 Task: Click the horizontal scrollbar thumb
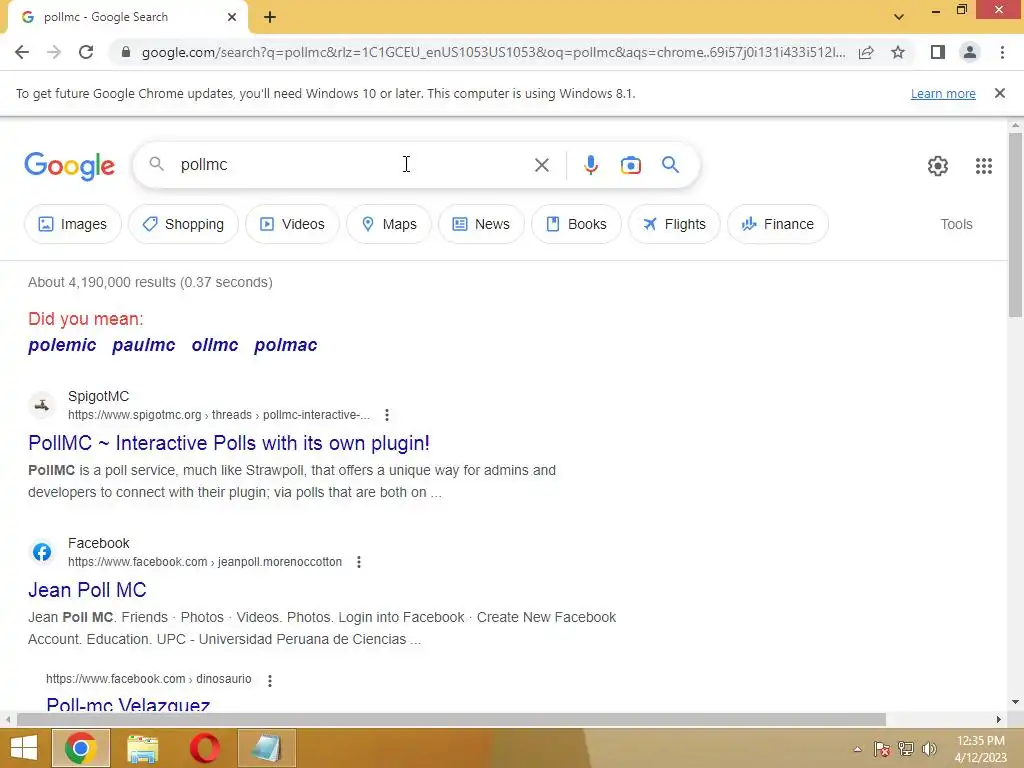coord(451,720)
